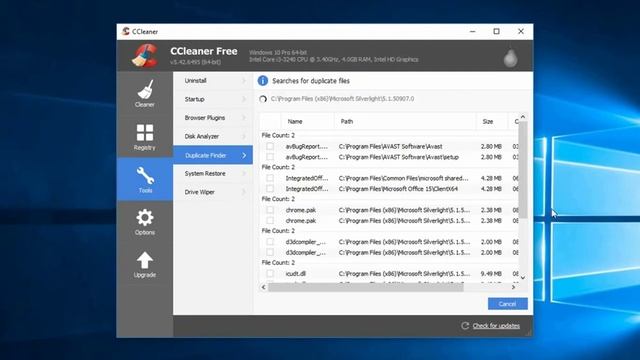This screenshot has height=360, width=640.
Task: Click the CCleaner broom logo in header
Action: click(x=145, y=56)
